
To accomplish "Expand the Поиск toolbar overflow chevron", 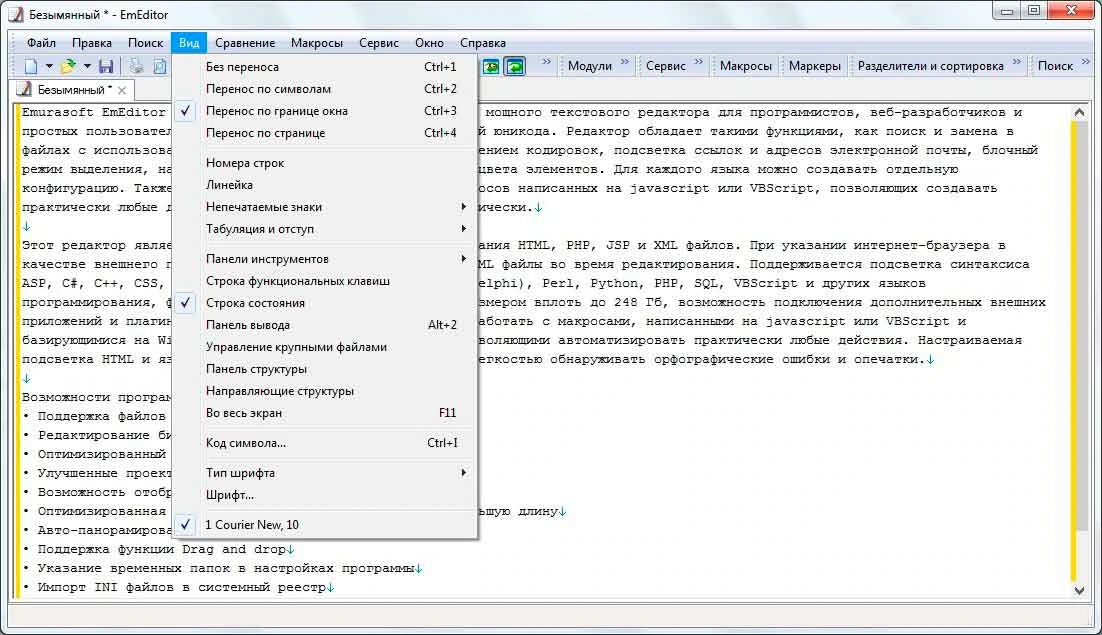I will point(1086,62).
